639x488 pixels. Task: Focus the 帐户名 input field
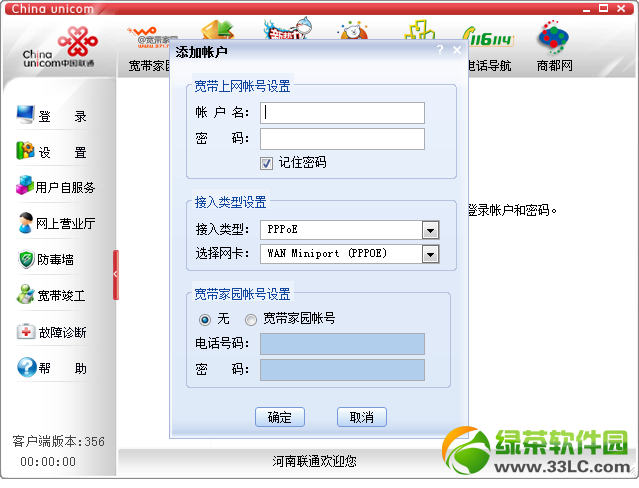point(342,113)
